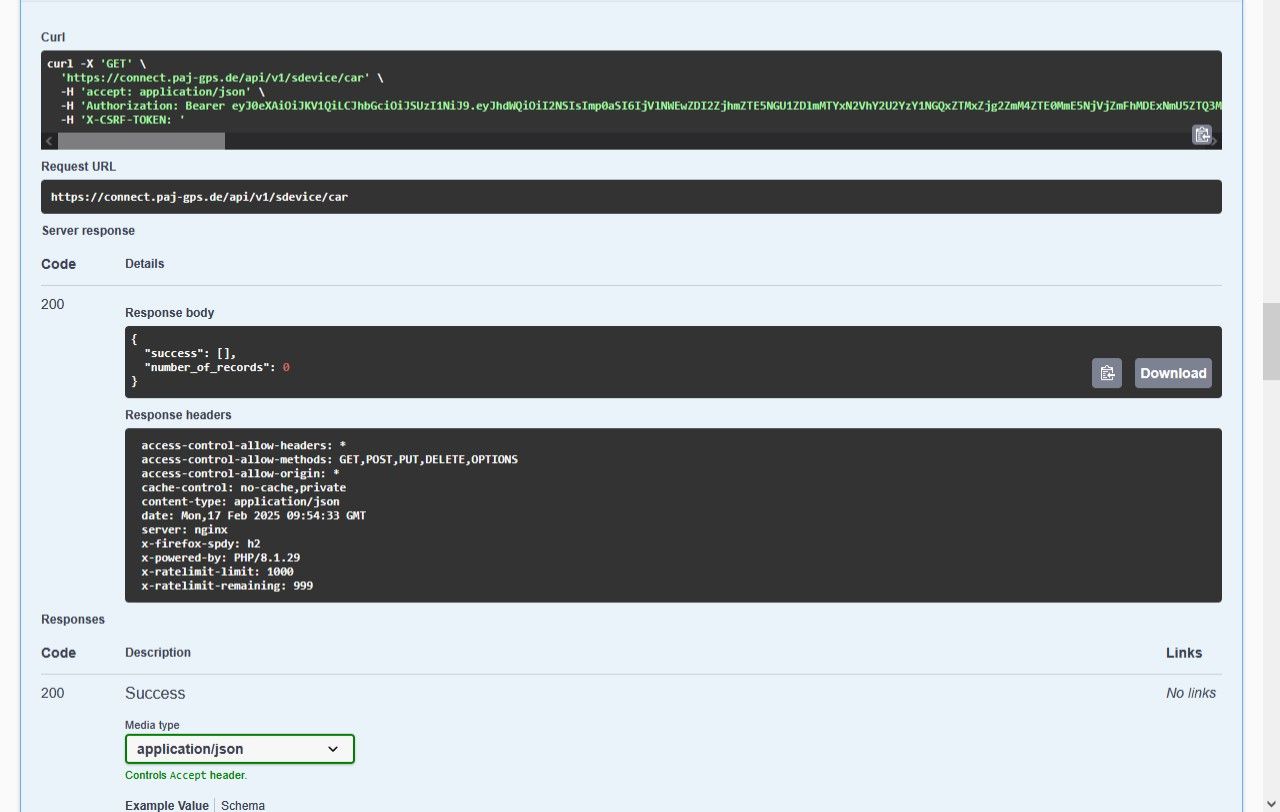
Task: Click the server: nginx header line
Action: pyautogui.click(x=184, y=530)
